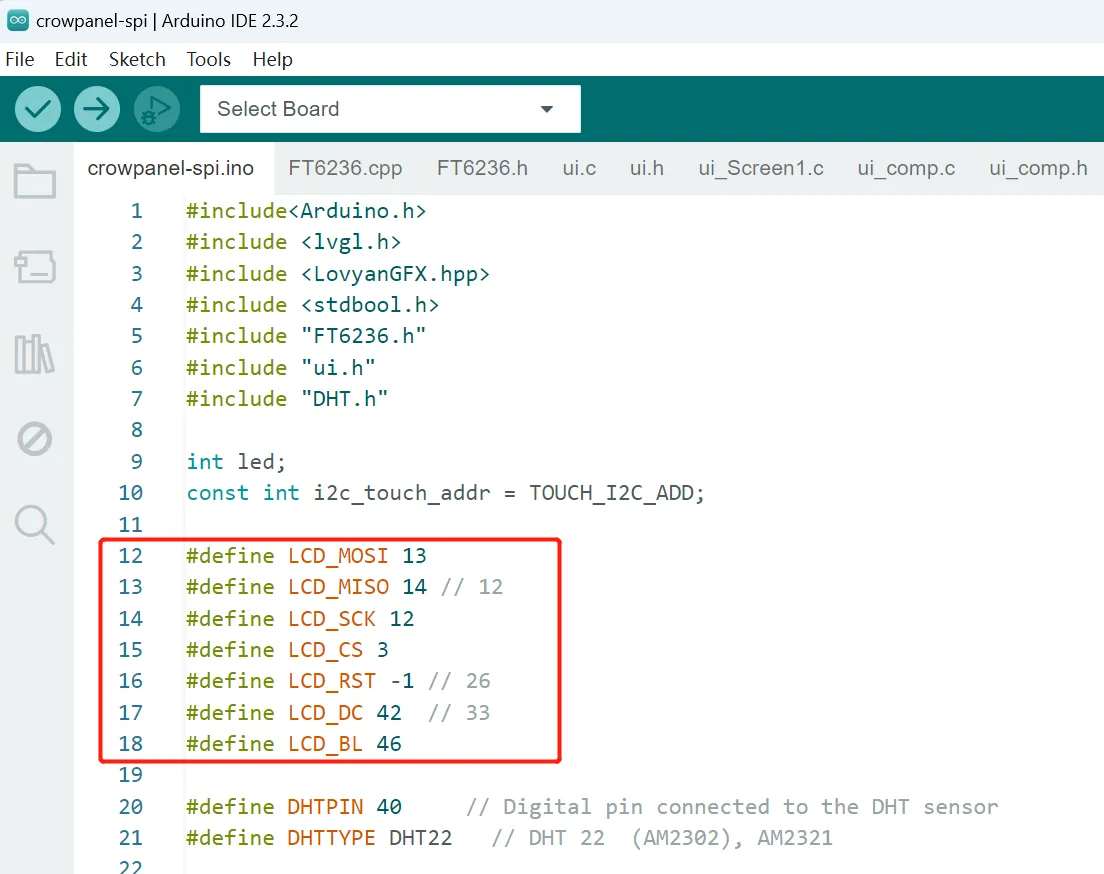This screenshot has width=1104, height=874.
Task: Click the Upload arrow button
Action: (96, 109)
